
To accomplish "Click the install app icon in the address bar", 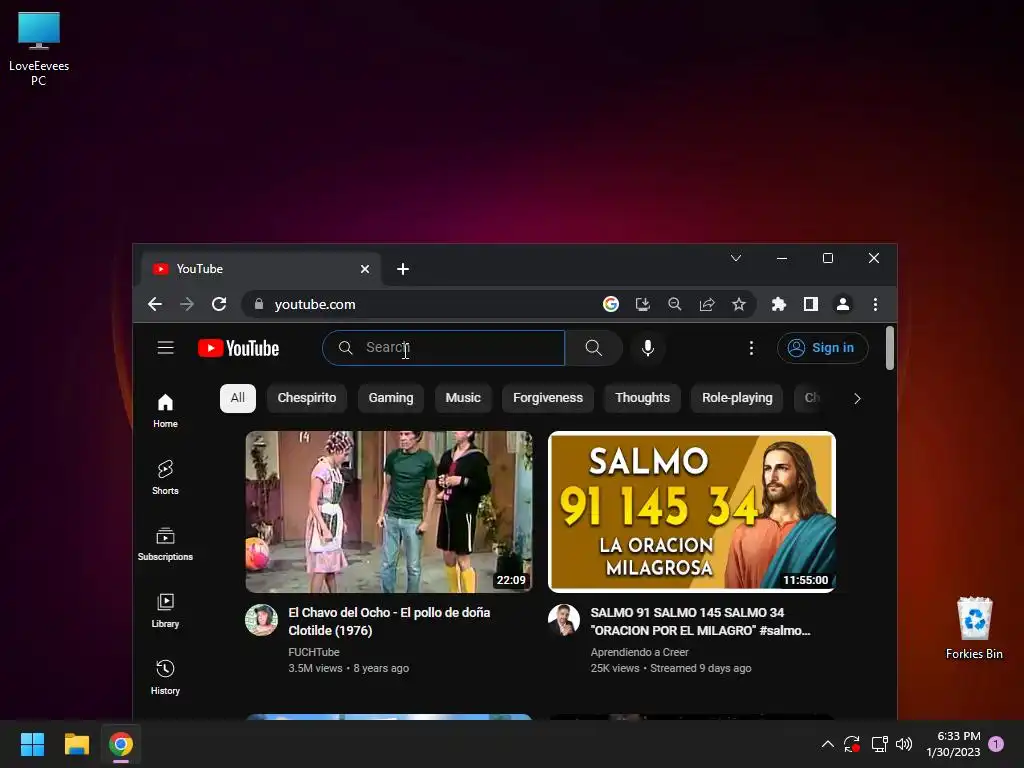I will pos(643,304).
